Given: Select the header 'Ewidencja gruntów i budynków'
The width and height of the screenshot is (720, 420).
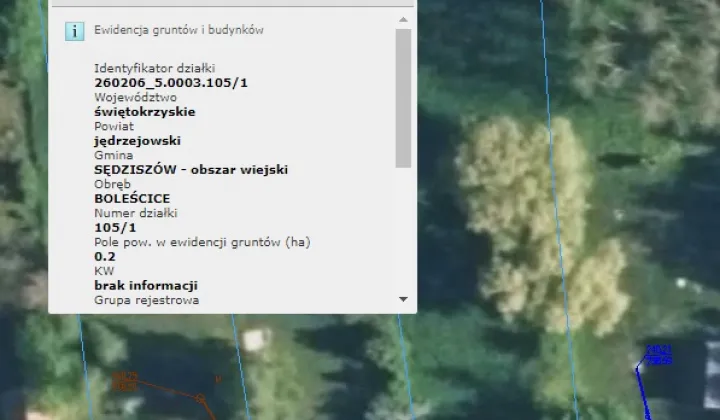Looking at the screenshot, I should [x=179, y=30].
